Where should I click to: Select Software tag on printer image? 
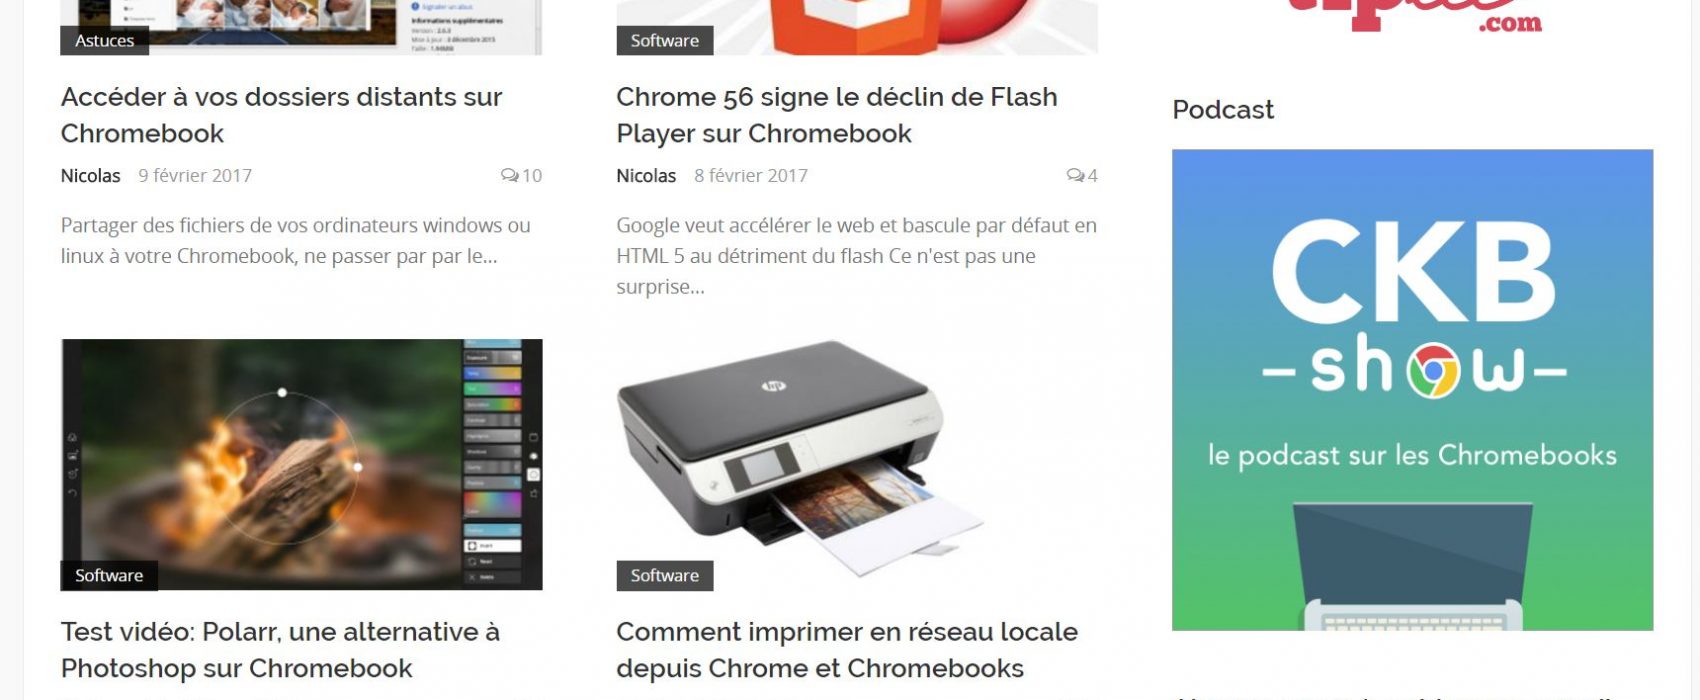pyautogui.click(x=664, y=575)
